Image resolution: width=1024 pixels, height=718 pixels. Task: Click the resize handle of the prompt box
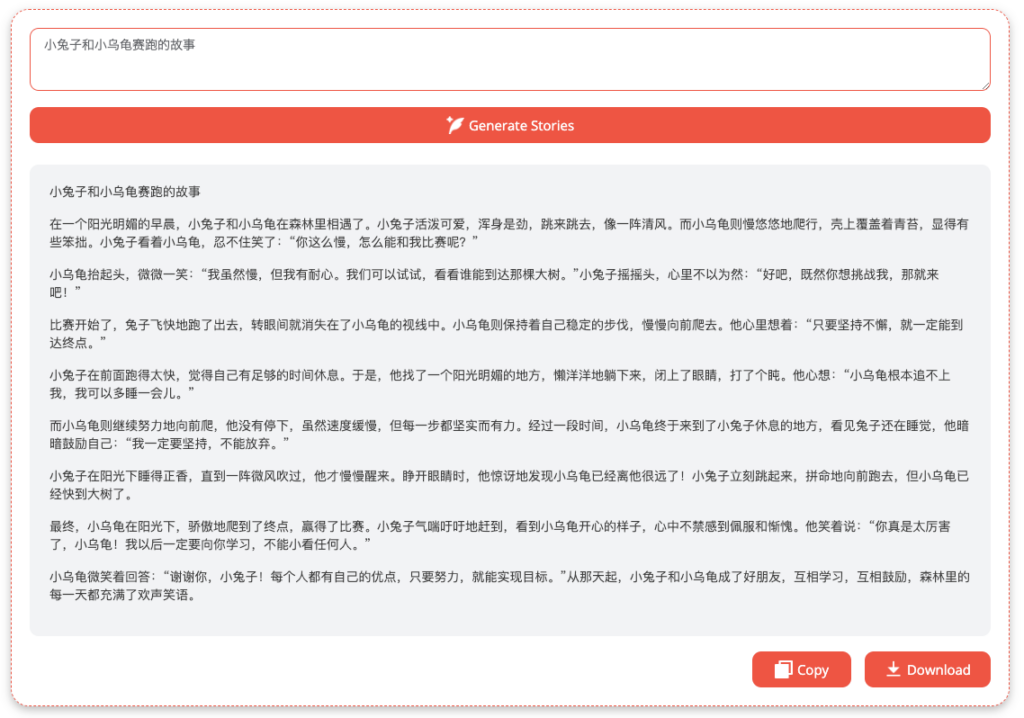(984, 84)
